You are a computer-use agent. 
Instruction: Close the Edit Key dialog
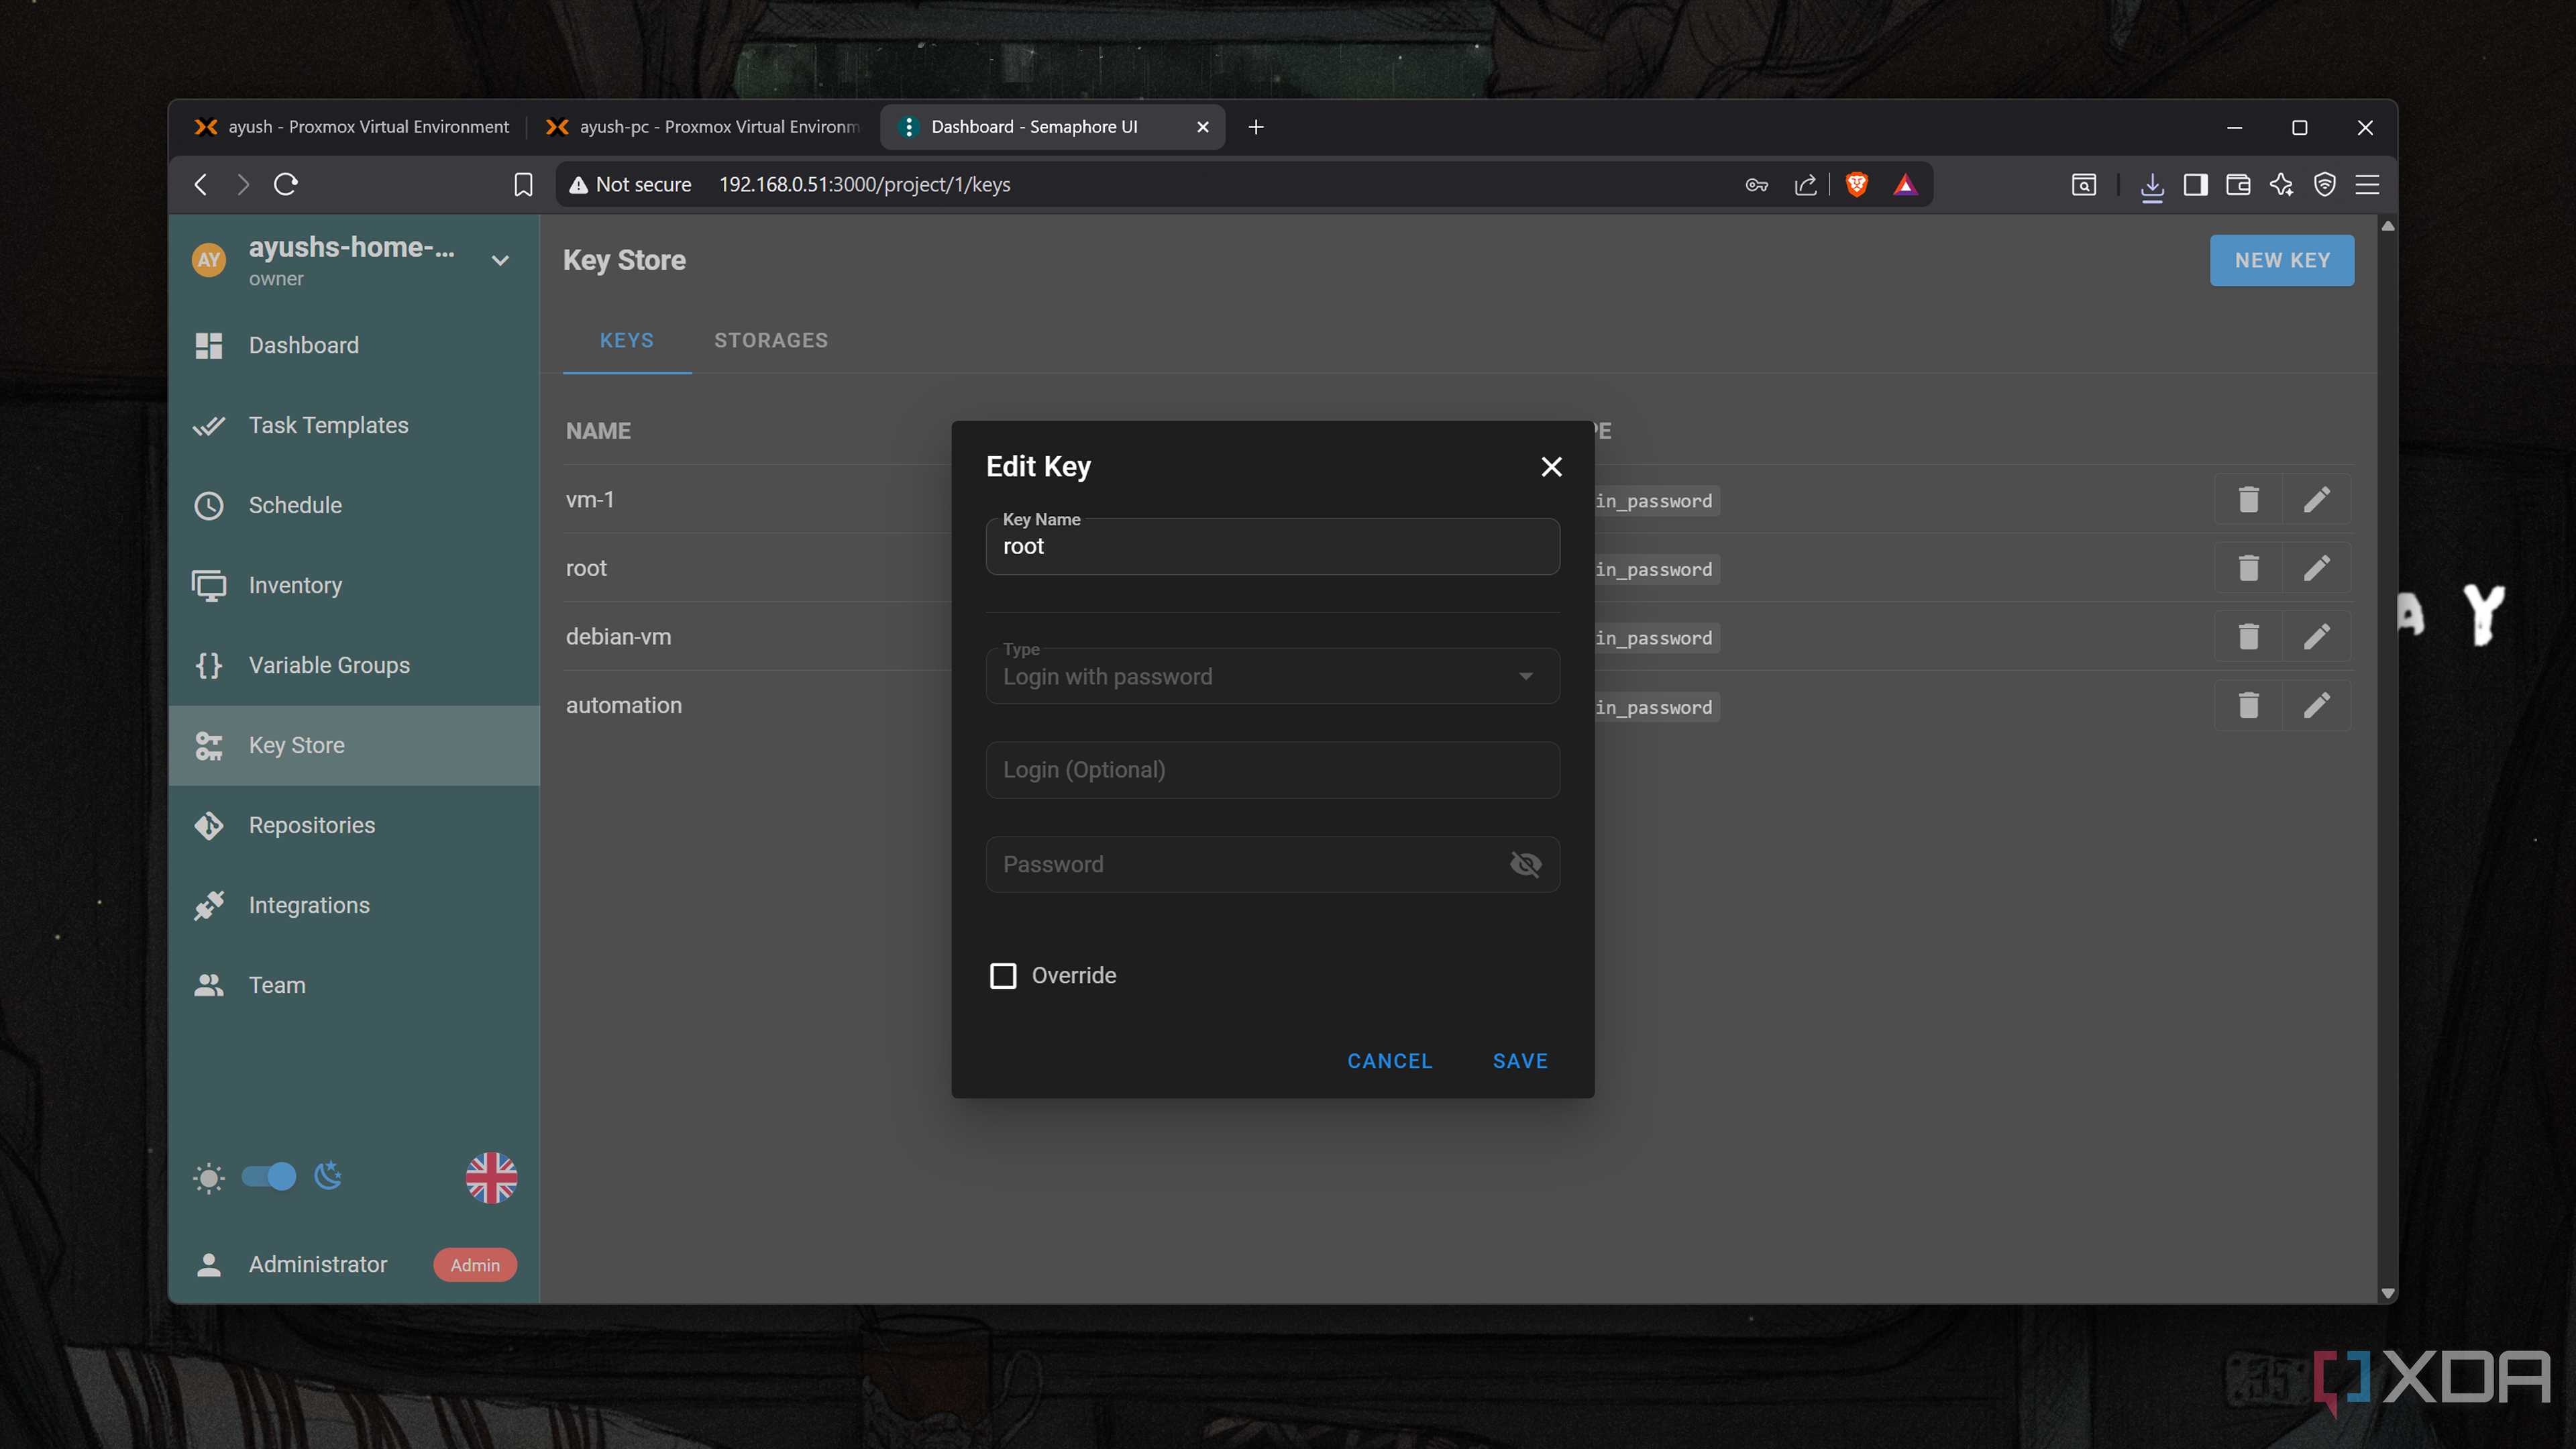pos(1551,466)
